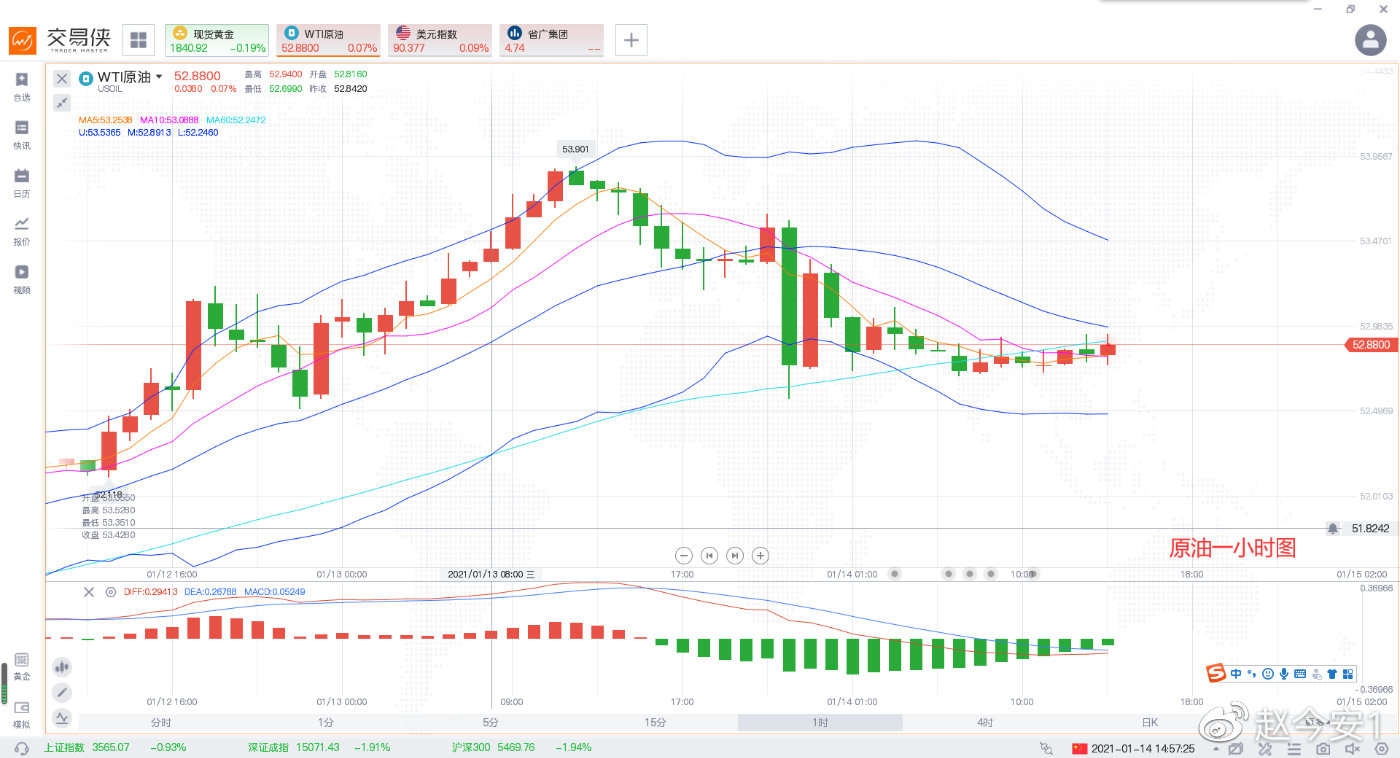Select the 分时 timeframe

(x=161, y=722)
